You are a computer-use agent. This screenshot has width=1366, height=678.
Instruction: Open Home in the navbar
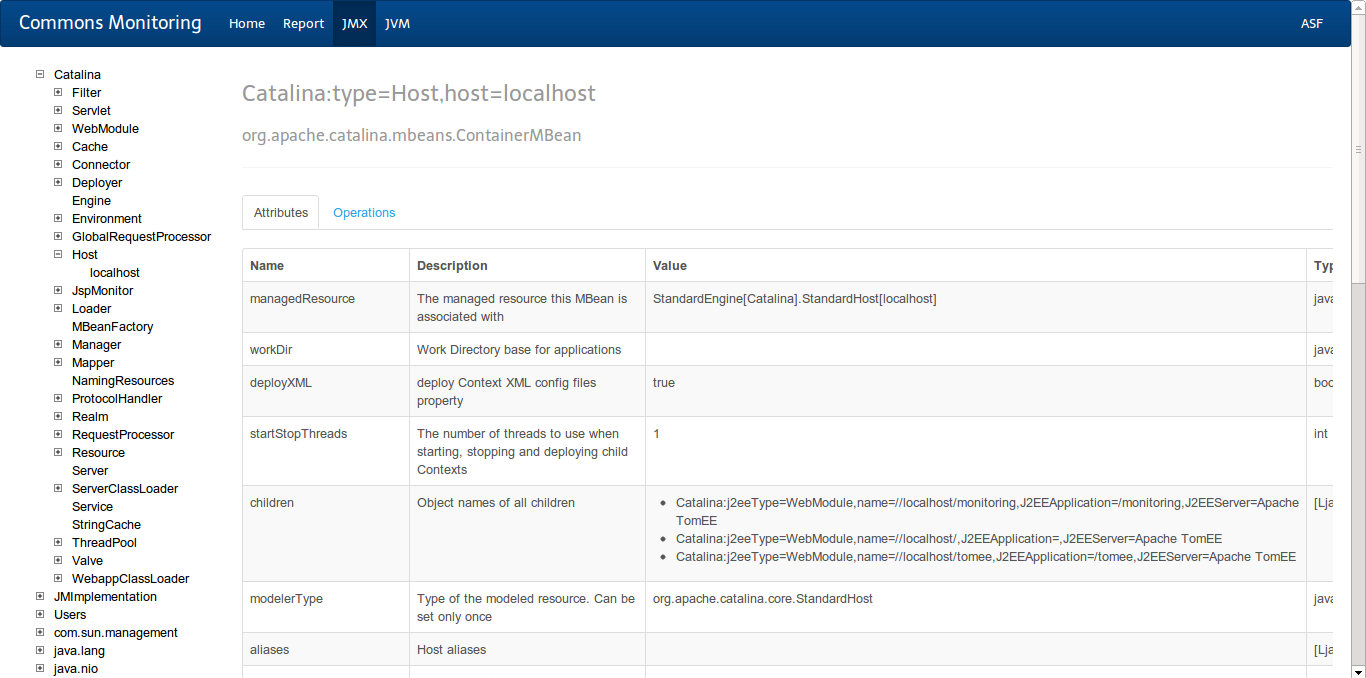click(247, 23)
